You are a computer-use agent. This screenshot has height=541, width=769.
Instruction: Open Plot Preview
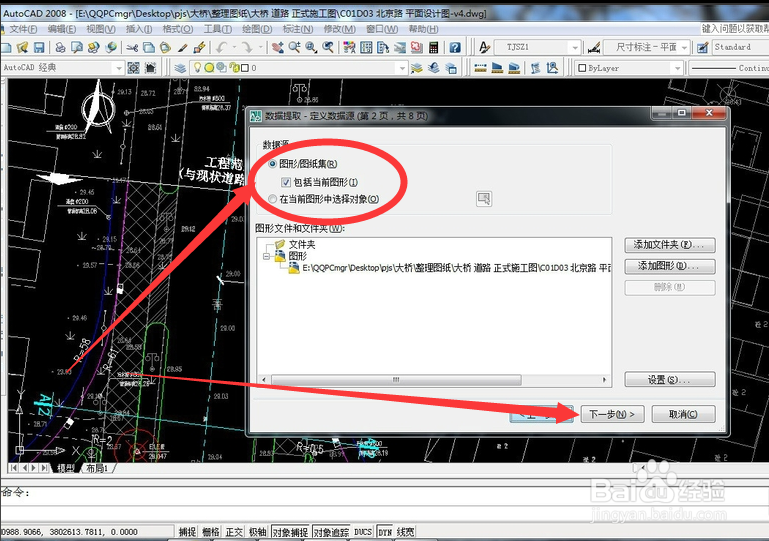point(77,48)
